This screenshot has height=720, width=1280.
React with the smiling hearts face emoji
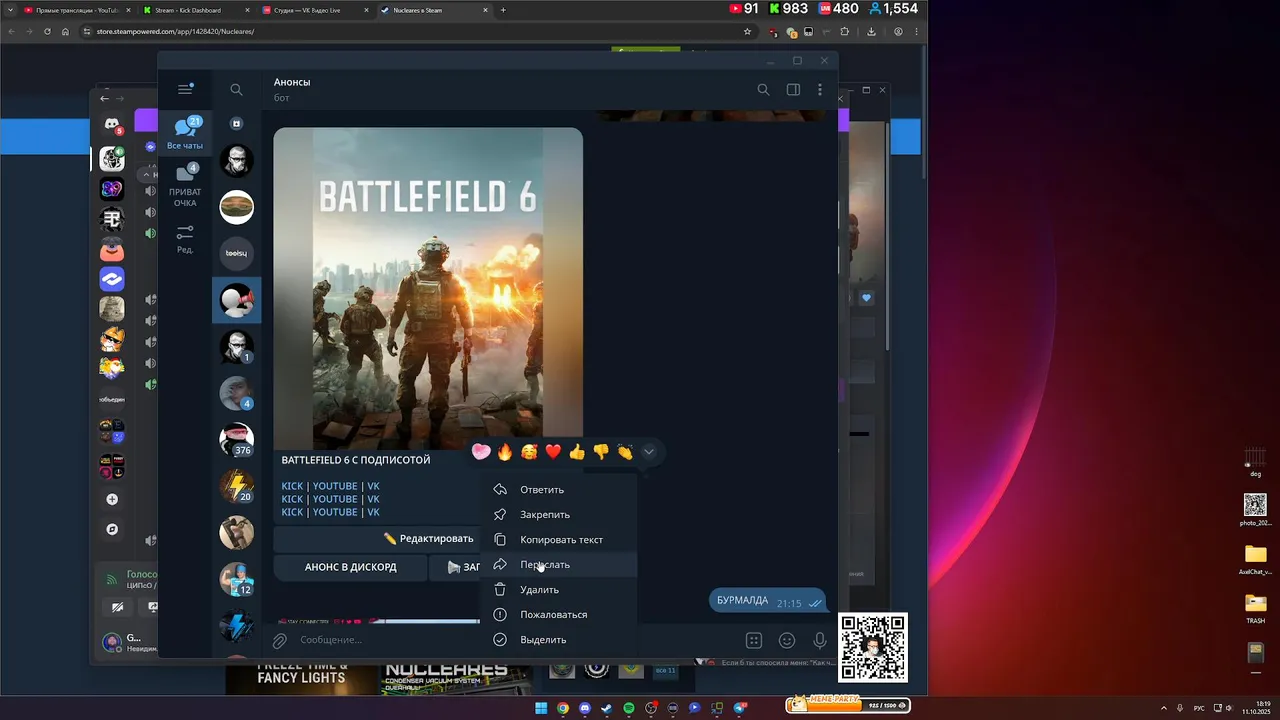tap(529, 452)
